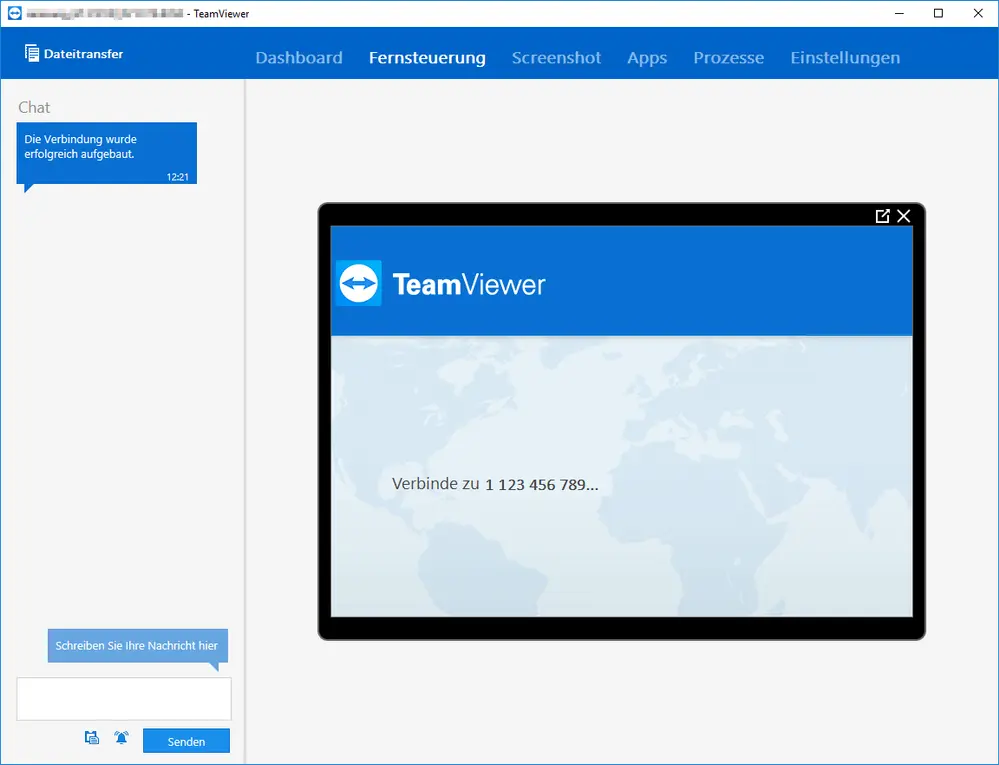The image size is (999, 765).
Task: Click the chat message input field
Action: (124, 699)
